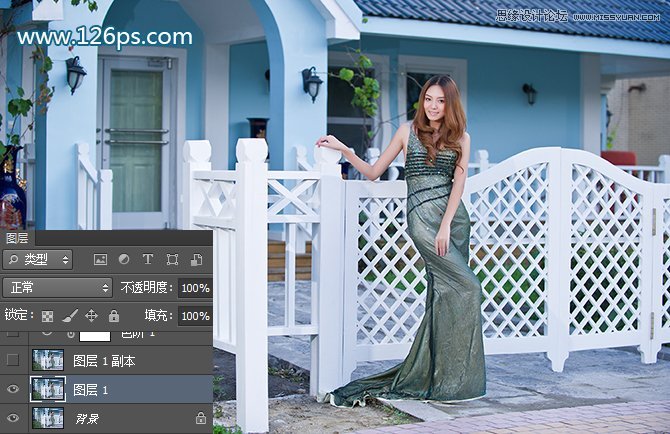Image resolution: width=670 pixels, height=434 pixels.
Task: Lock layer position move icon
Action: tap(91, 316)
